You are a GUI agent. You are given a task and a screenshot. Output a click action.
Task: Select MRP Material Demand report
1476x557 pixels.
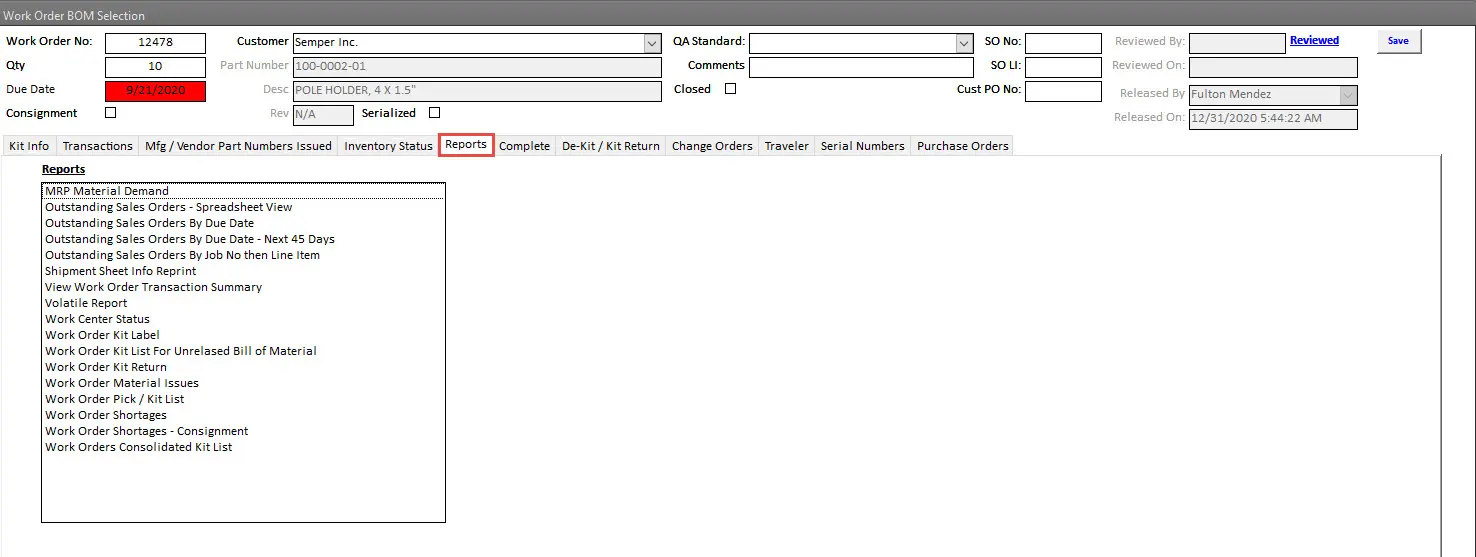click(x=107, y=191)
